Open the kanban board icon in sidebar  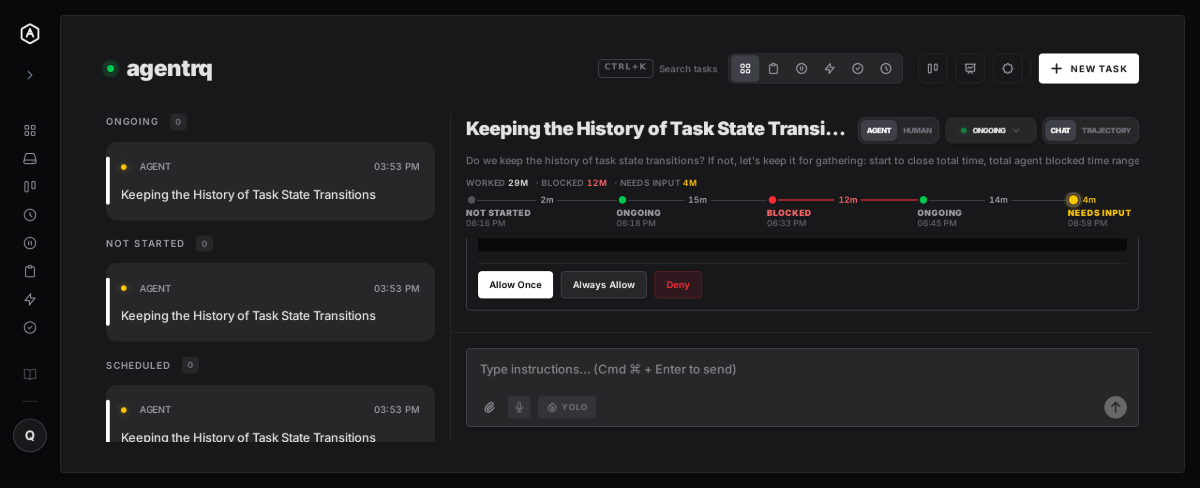[x=30, y=186]
